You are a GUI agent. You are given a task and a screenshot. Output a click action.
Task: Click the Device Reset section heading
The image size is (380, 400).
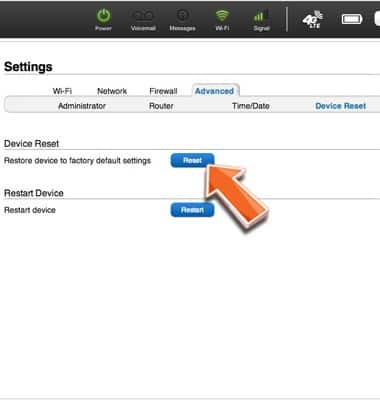coord(32,144)
